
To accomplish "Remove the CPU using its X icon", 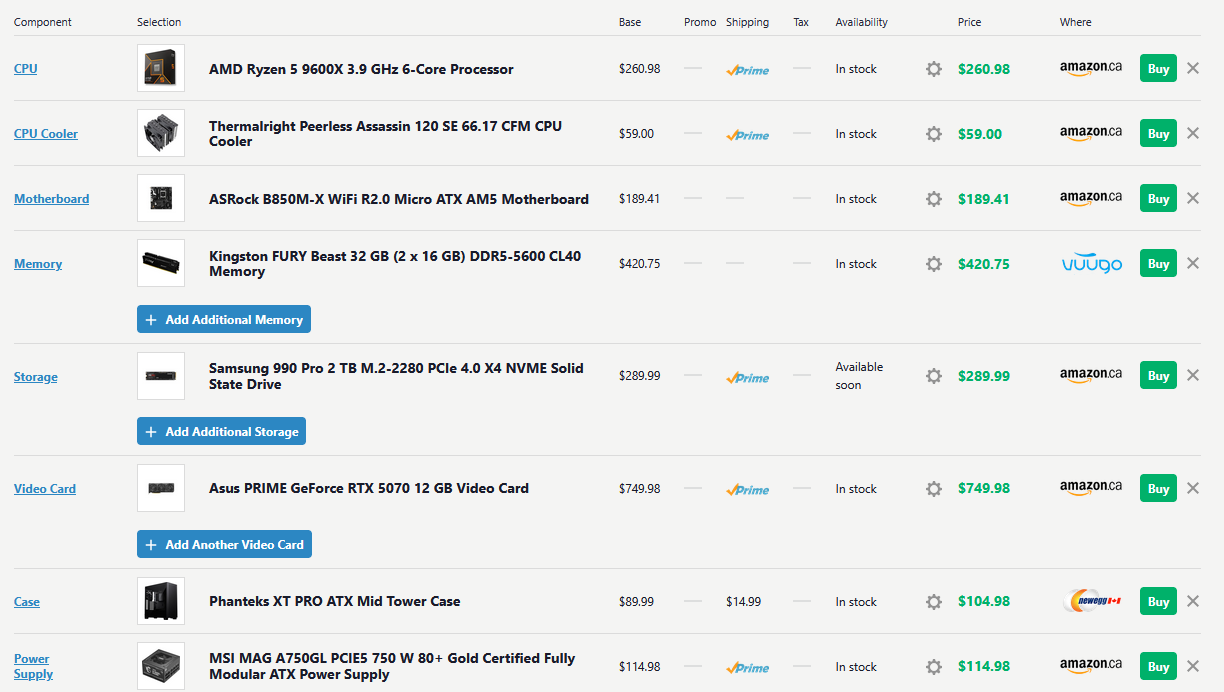I will point(1193,68).
